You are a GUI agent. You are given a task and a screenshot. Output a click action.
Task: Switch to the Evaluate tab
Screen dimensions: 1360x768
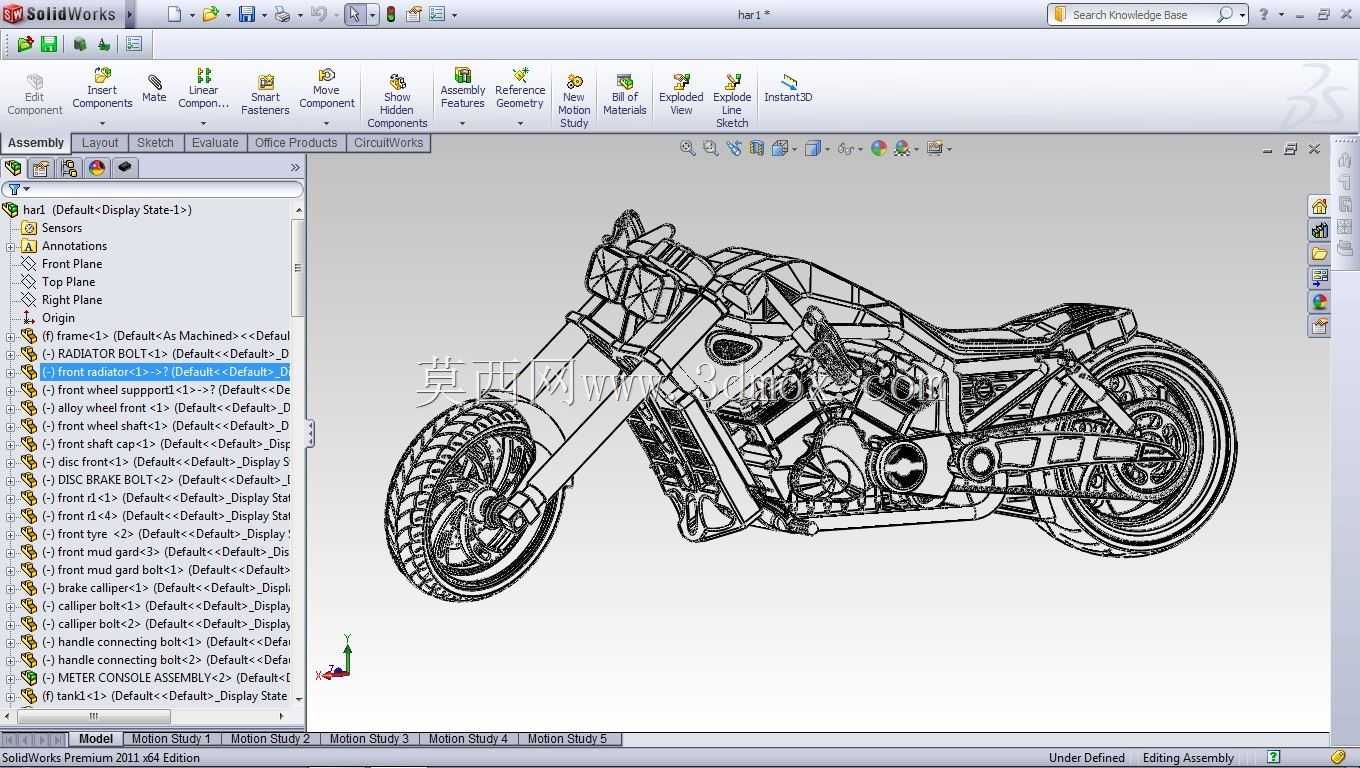215,143
